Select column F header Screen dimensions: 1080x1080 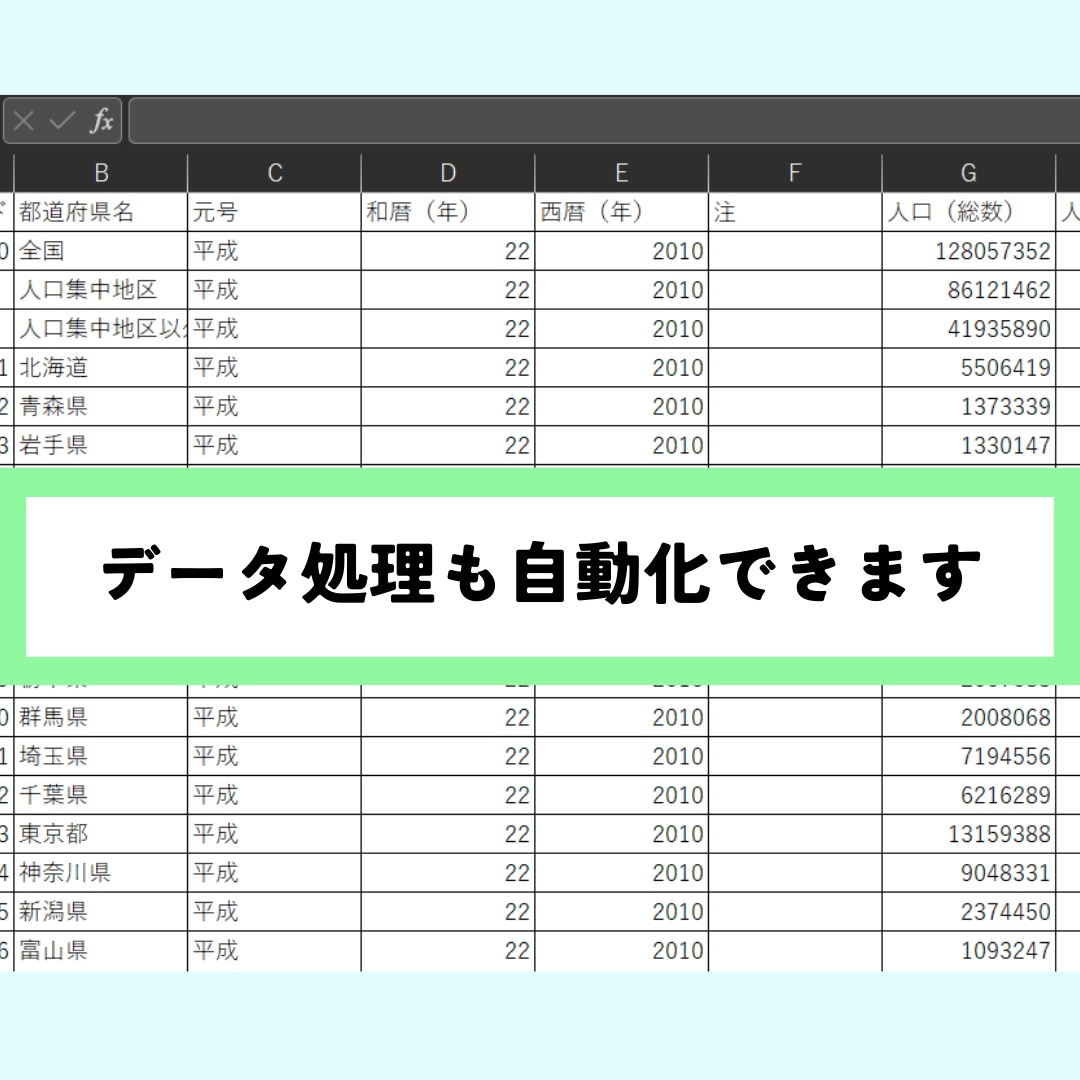pos(796,173)
